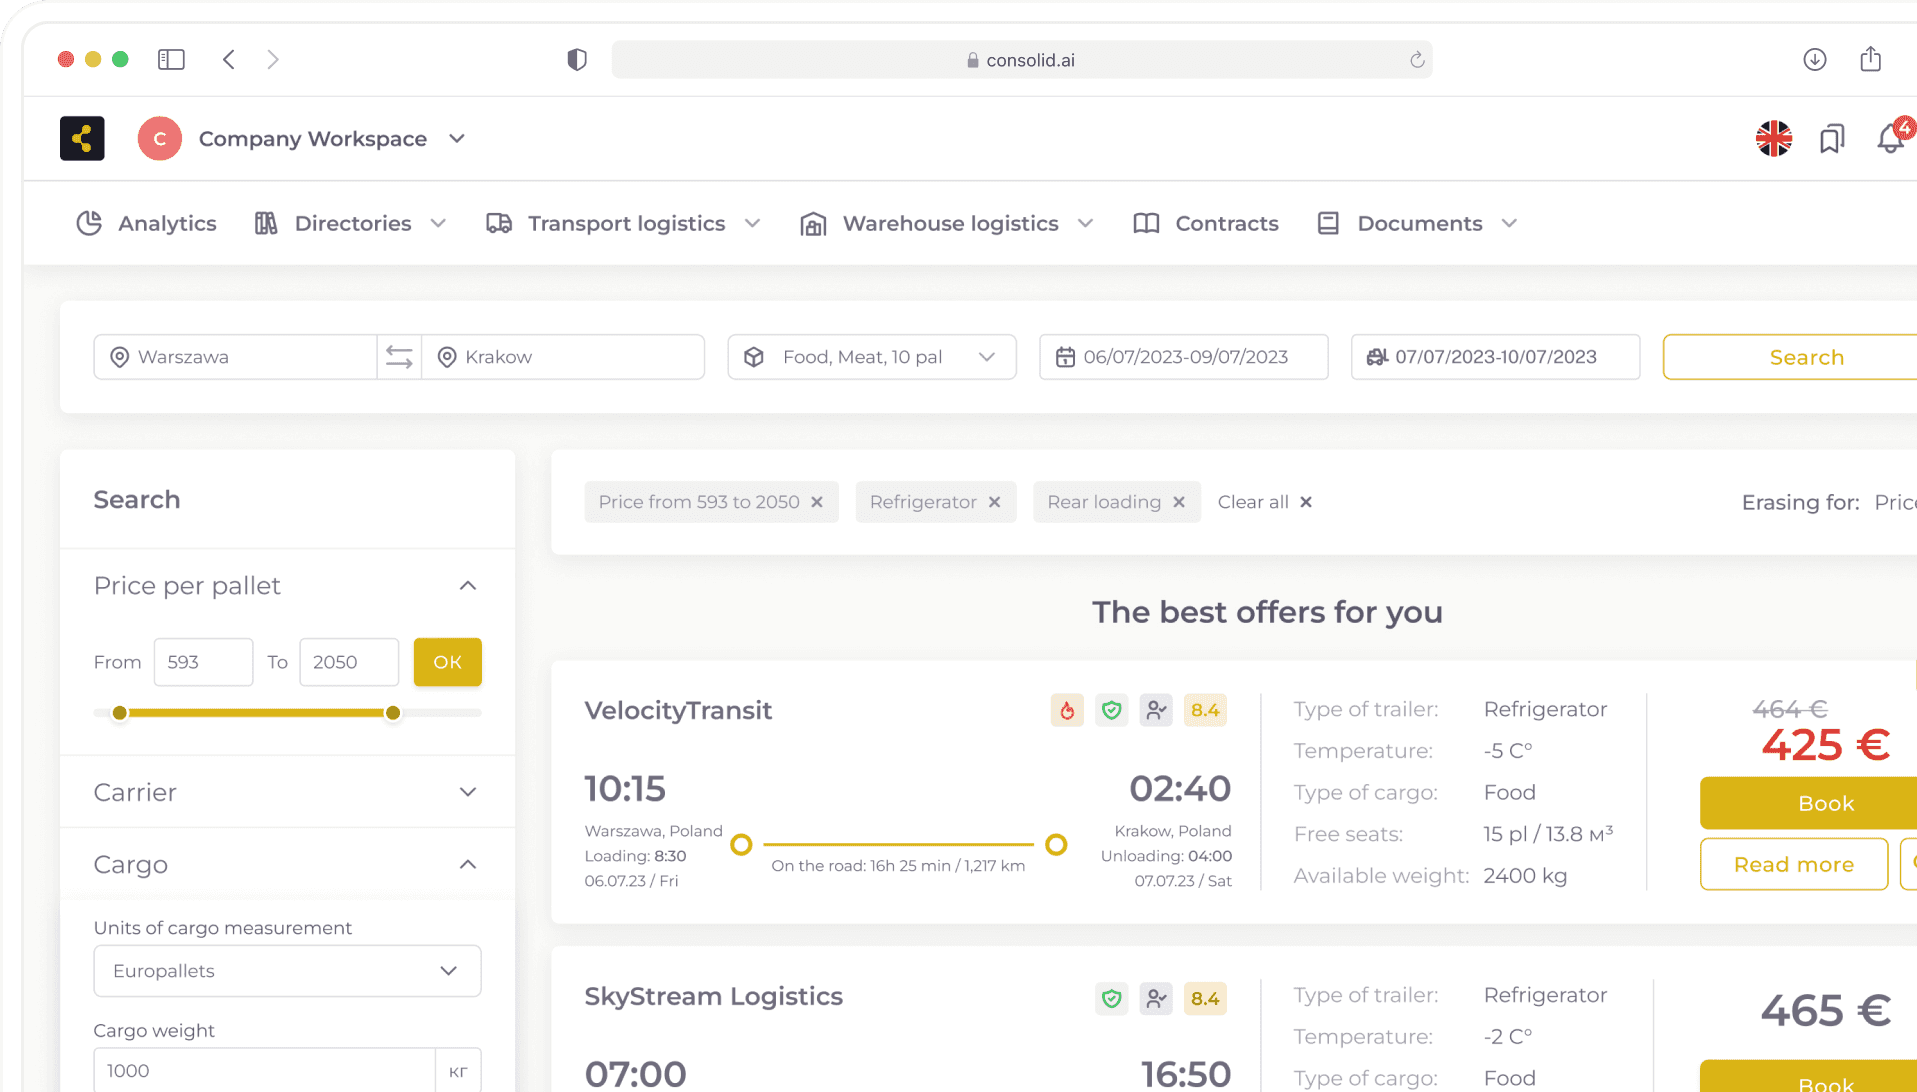Expand the Carrier filter section
Image resolution: width=1917 pixels, height=1092 pixels.
[x=467, y=791]
